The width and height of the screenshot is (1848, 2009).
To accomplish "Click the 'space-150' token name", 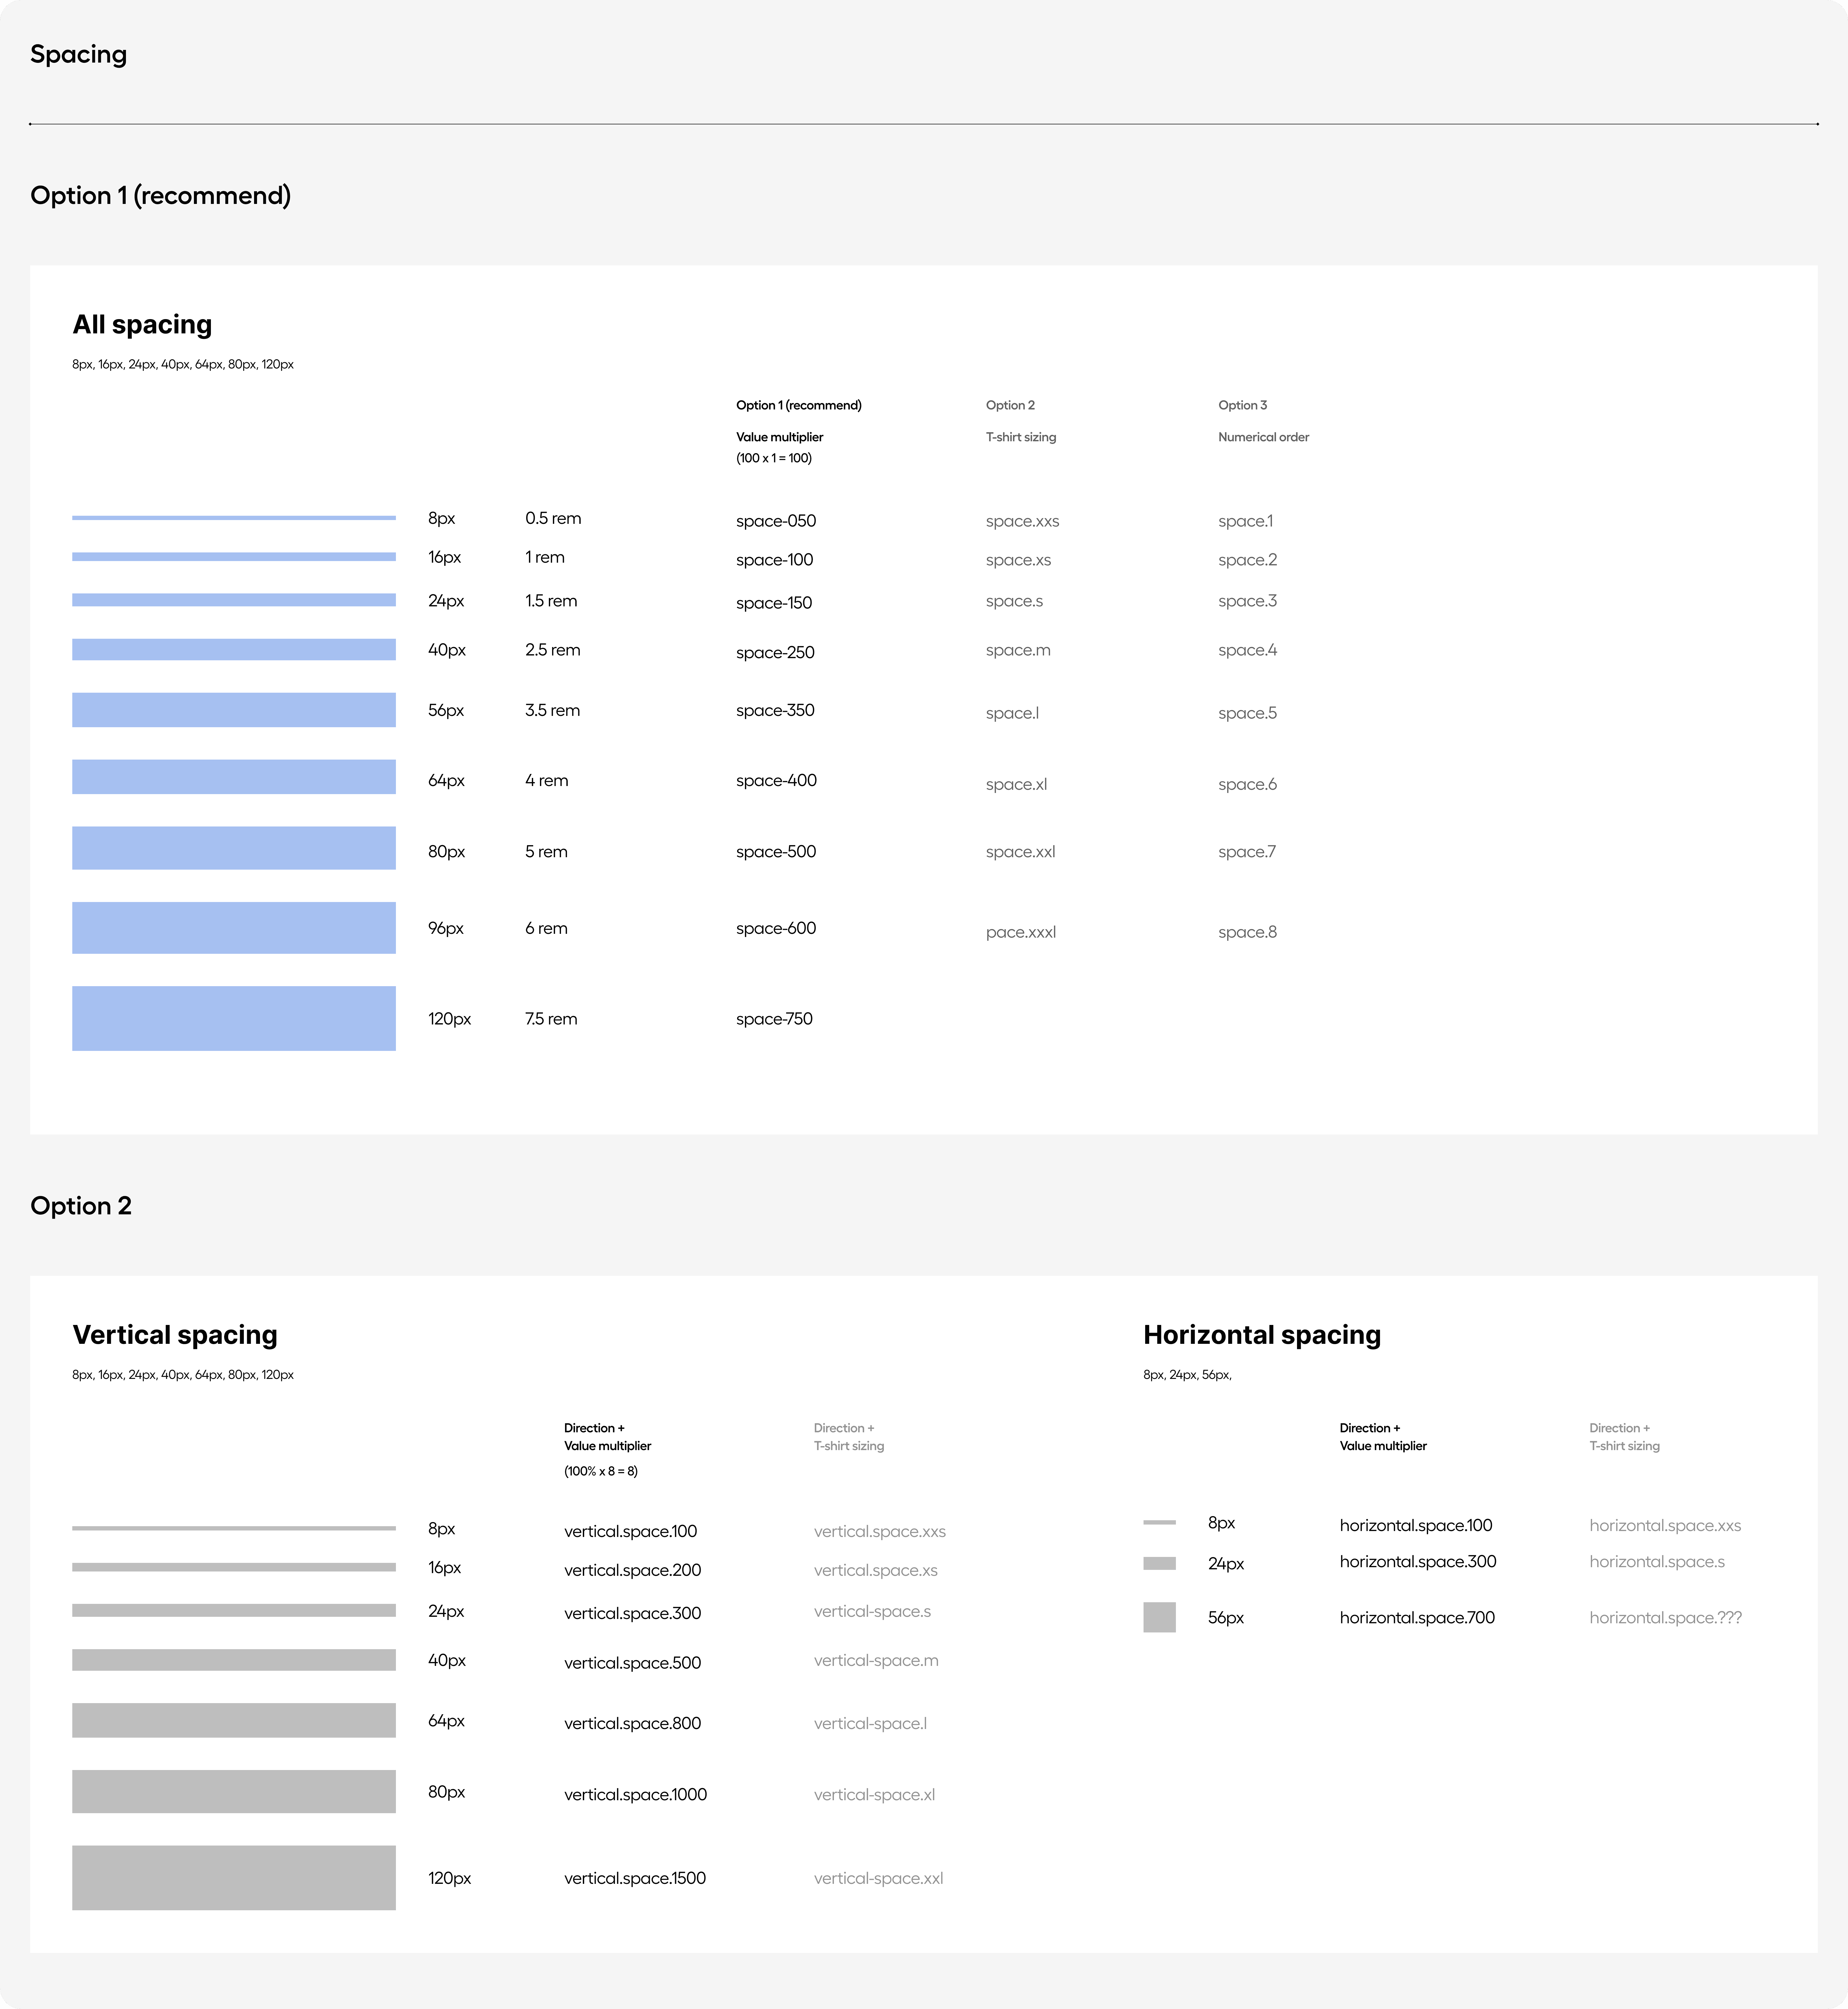I will point(774,603).
